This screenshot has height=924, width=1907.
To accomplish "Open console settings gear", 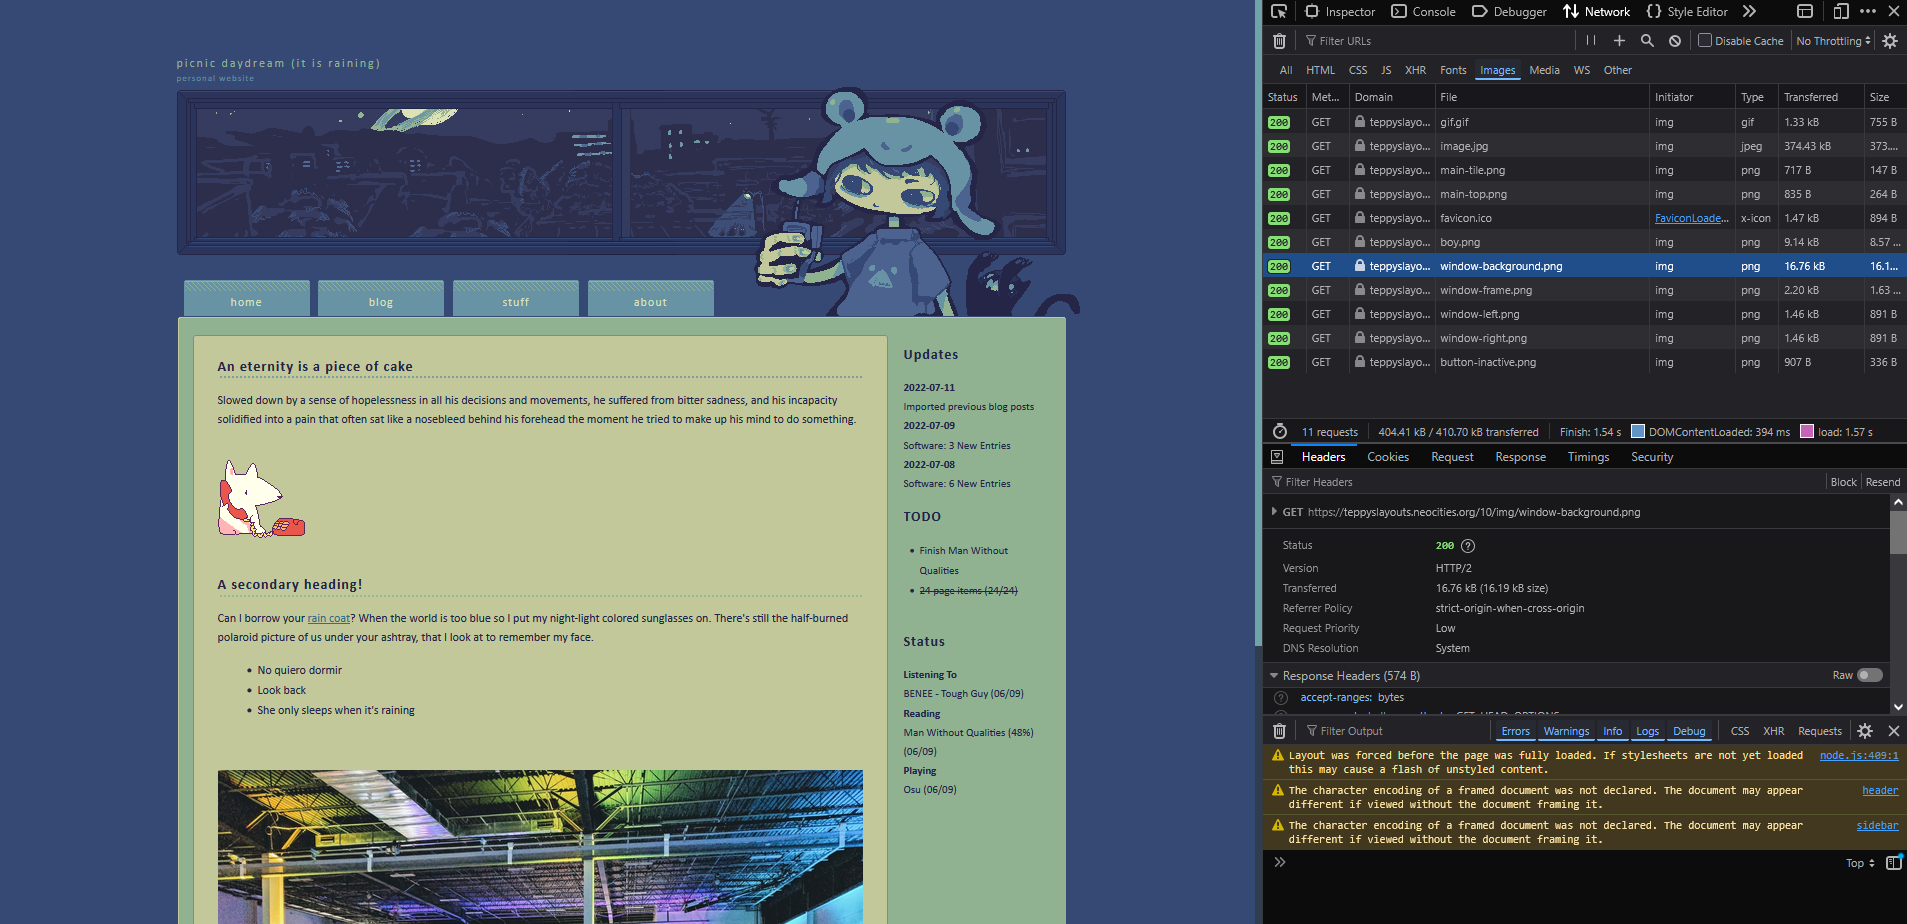I will pyautogui.click(x=1865, y=731).
